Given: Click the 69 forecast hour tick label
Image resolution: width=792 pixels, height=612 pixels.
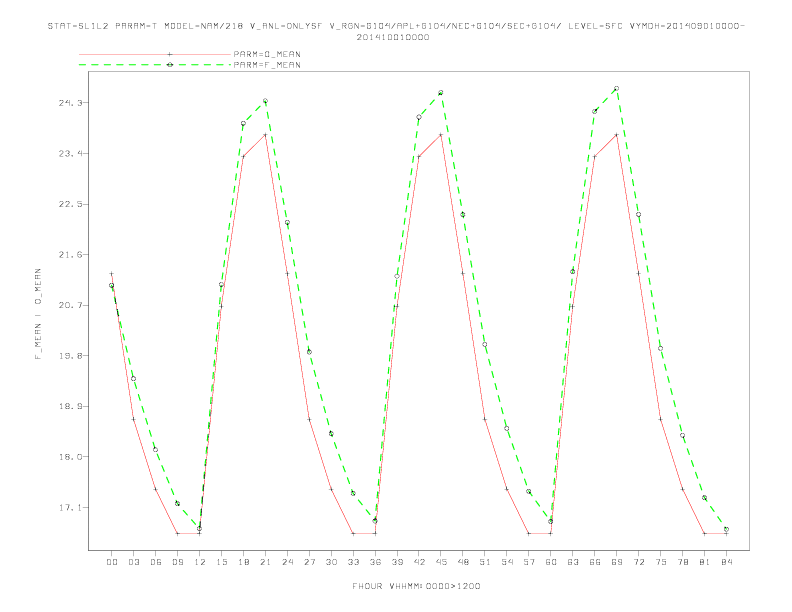Looking at the screenshot, I should [617, 562].
